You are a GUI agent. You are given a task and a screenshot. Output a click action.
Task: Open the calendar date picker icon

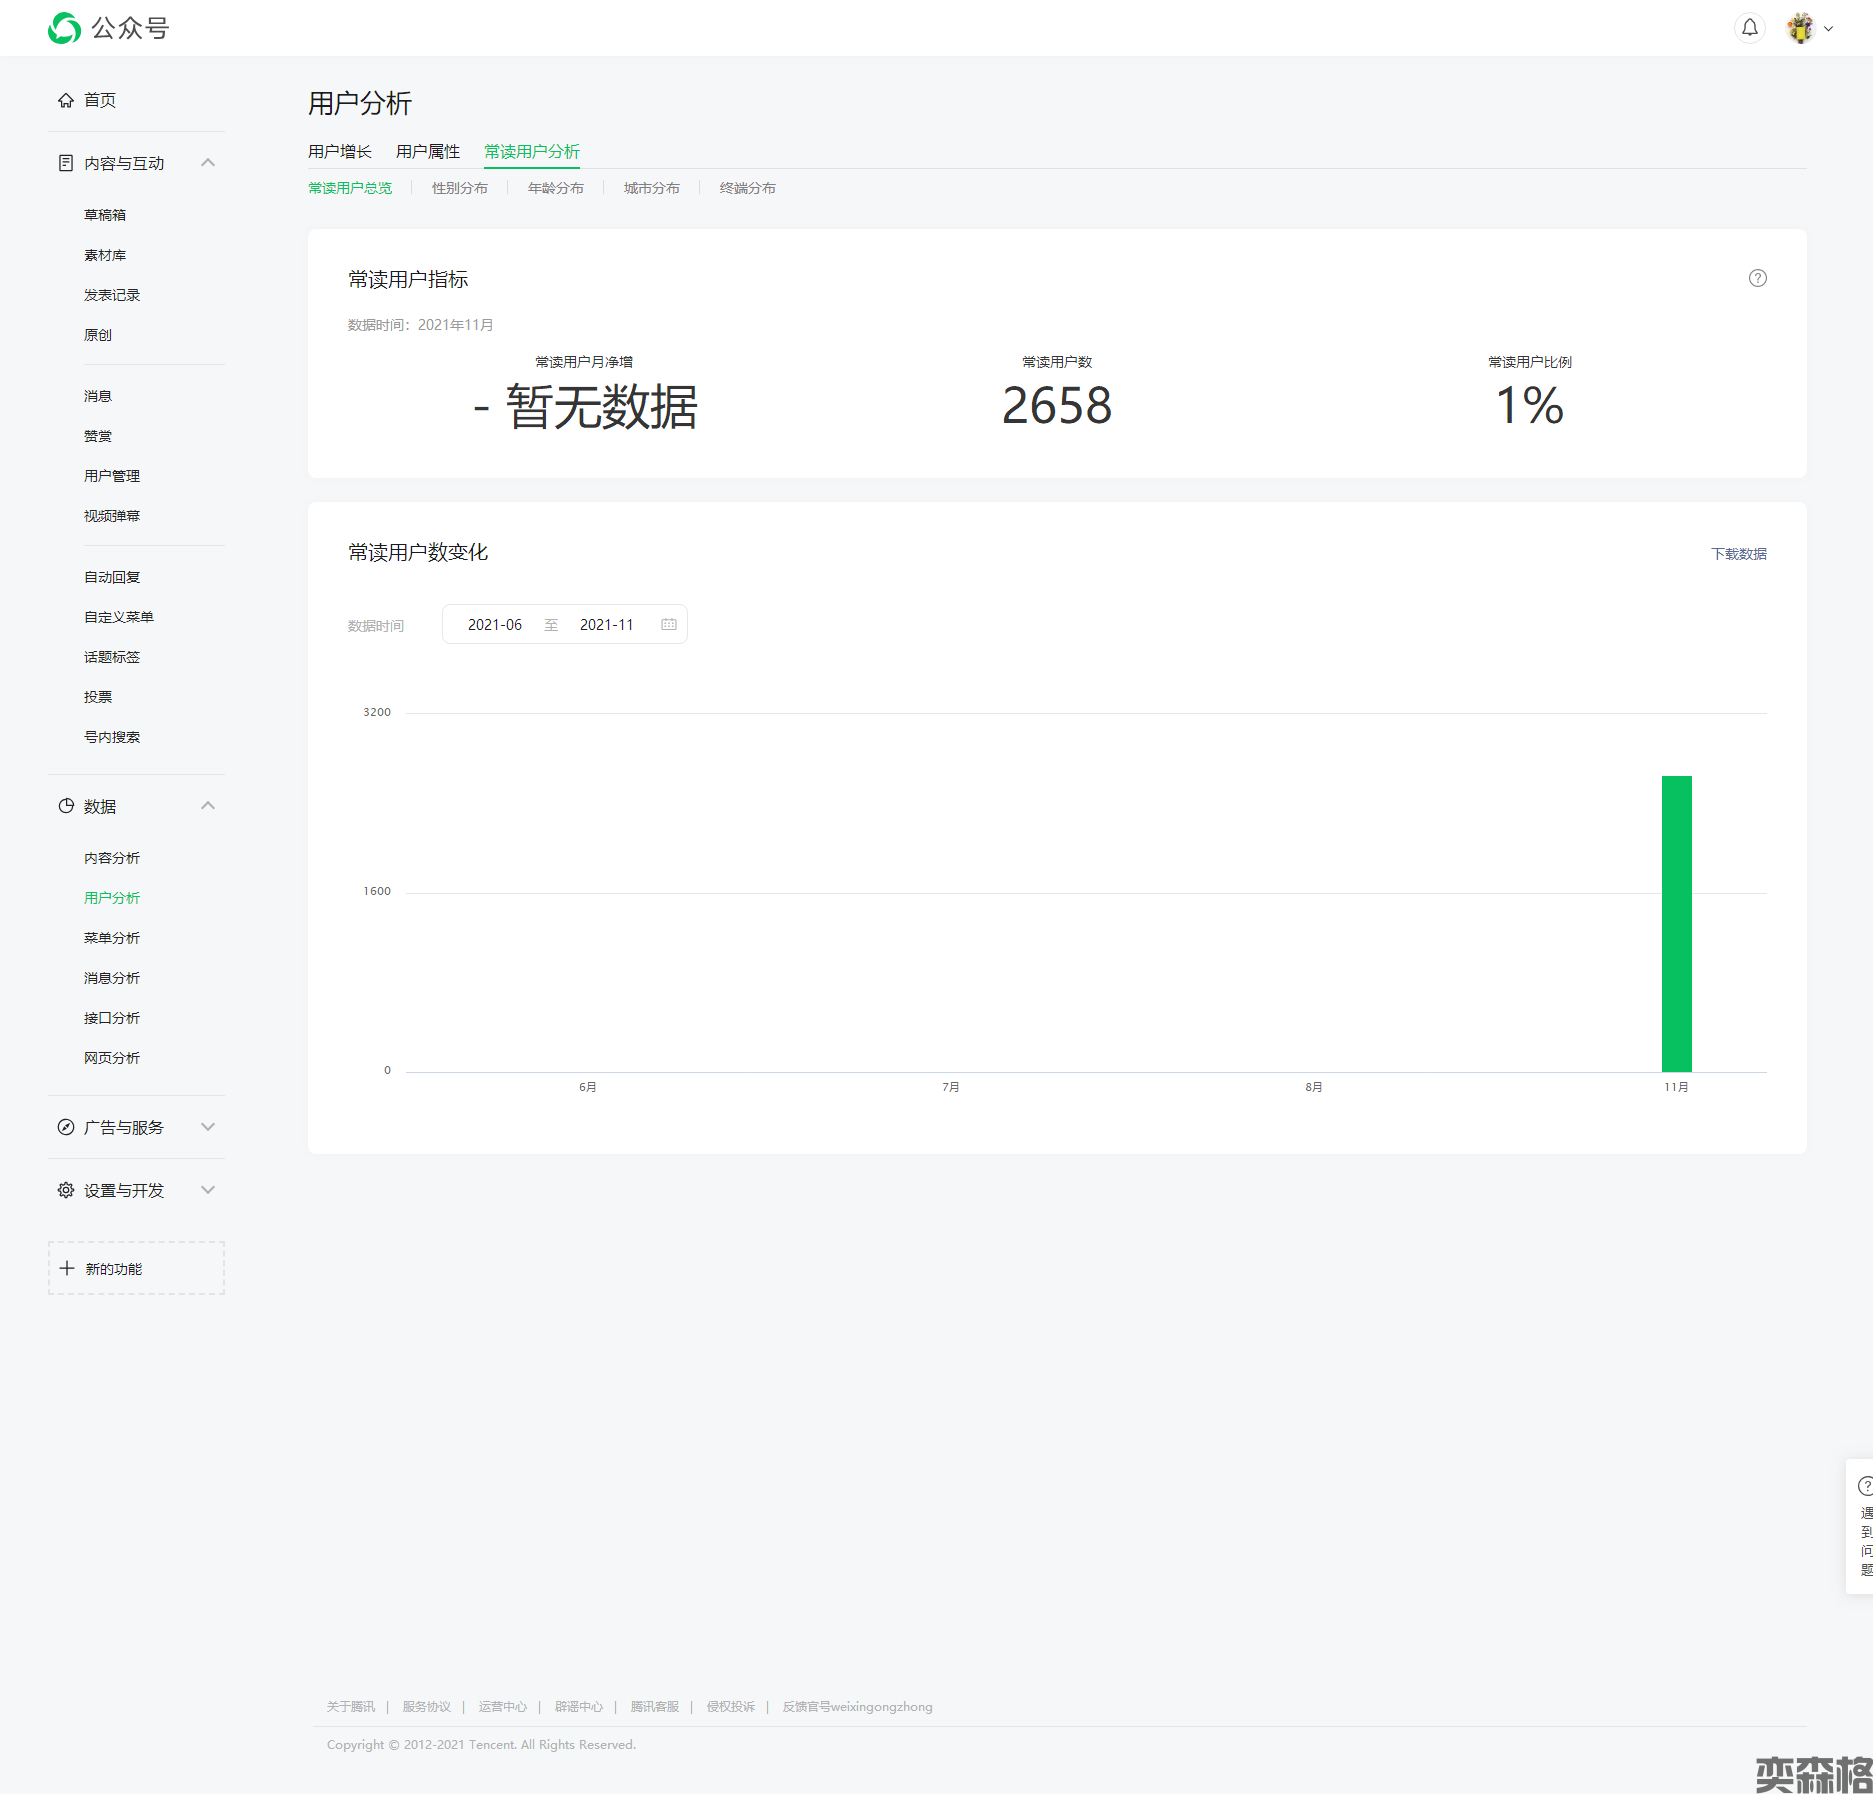point(669,625)
